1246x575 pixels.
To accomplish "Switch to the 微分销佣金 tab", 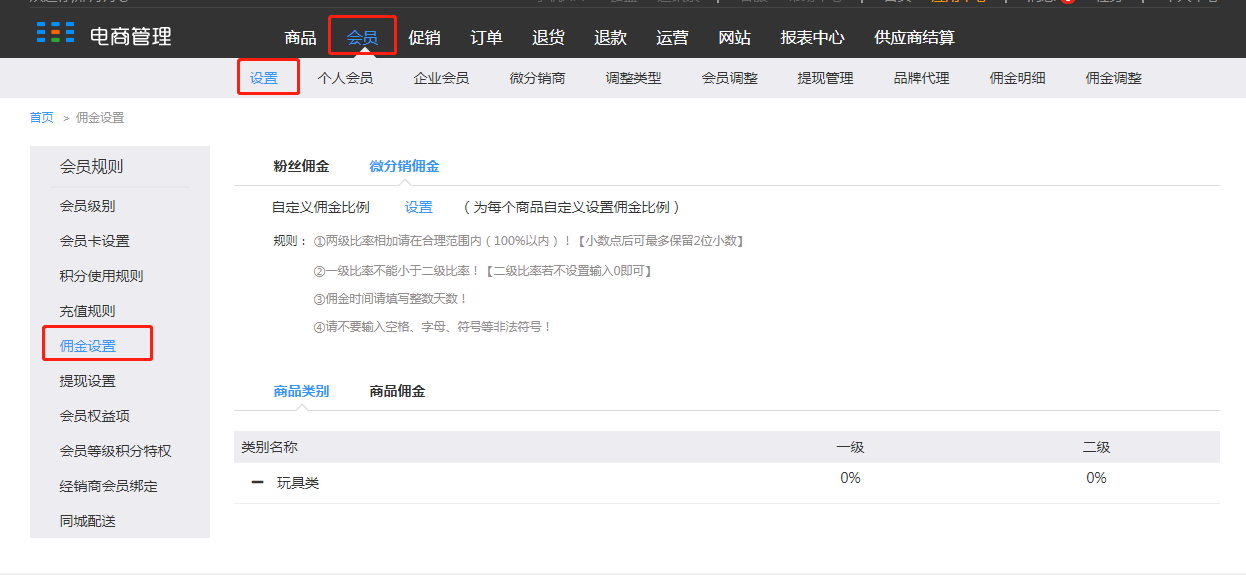I will point(404,166).
